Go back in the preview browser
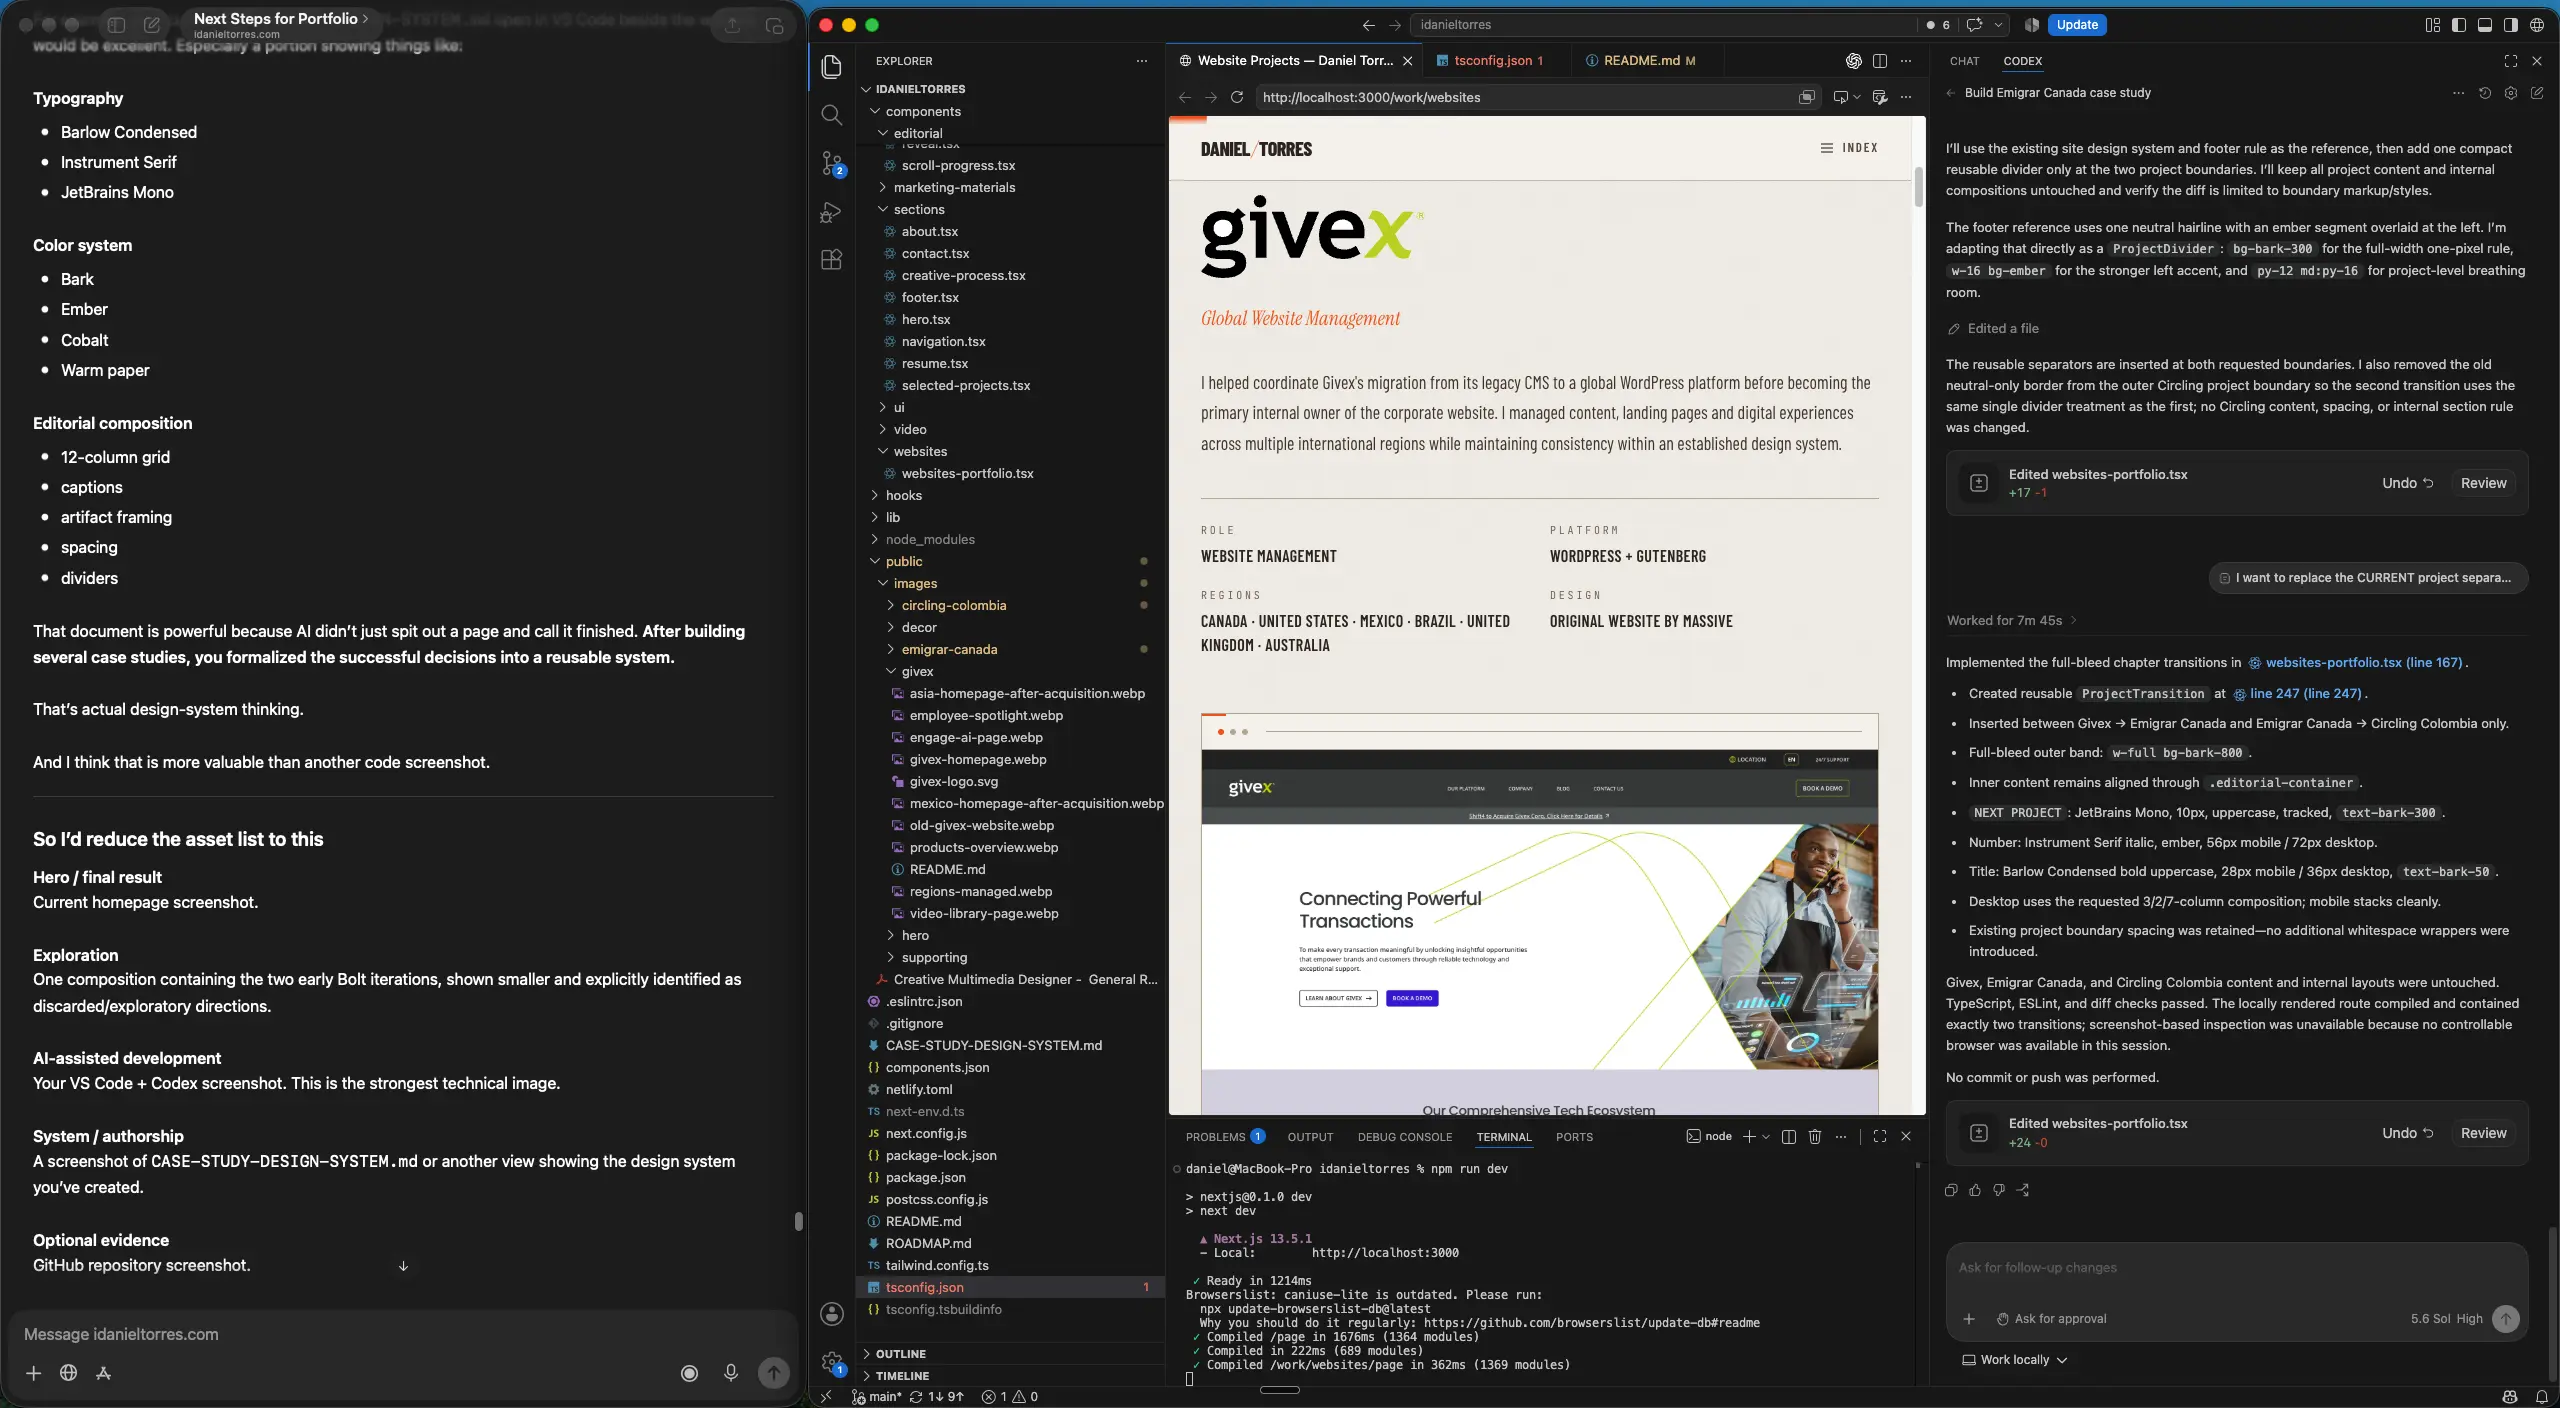Viewport: 2560px width, 1408px height. tap(1185, 97)
